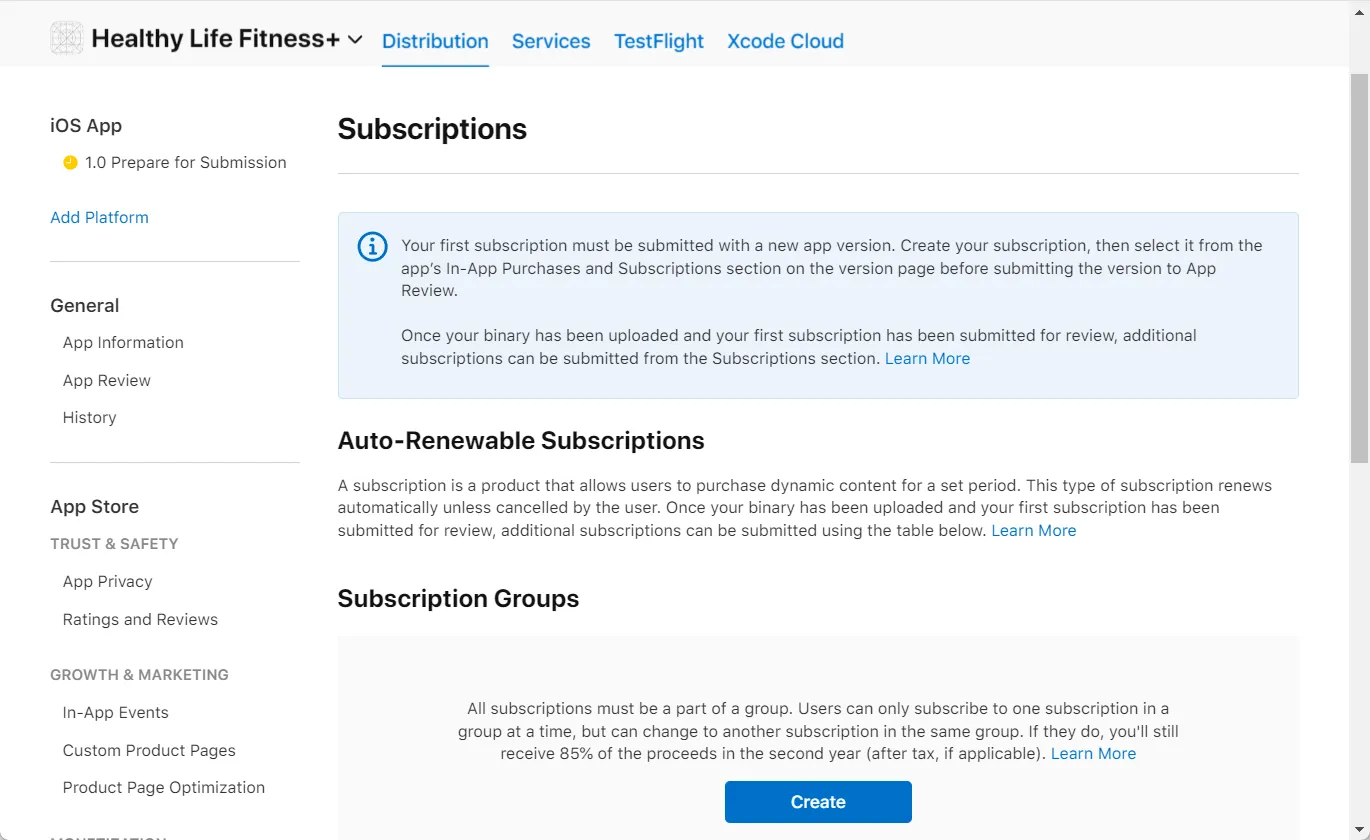The height and width of the screenshot is (840, 1370).
Task: Open the Services tab
Action: click(x=551, y=41)
